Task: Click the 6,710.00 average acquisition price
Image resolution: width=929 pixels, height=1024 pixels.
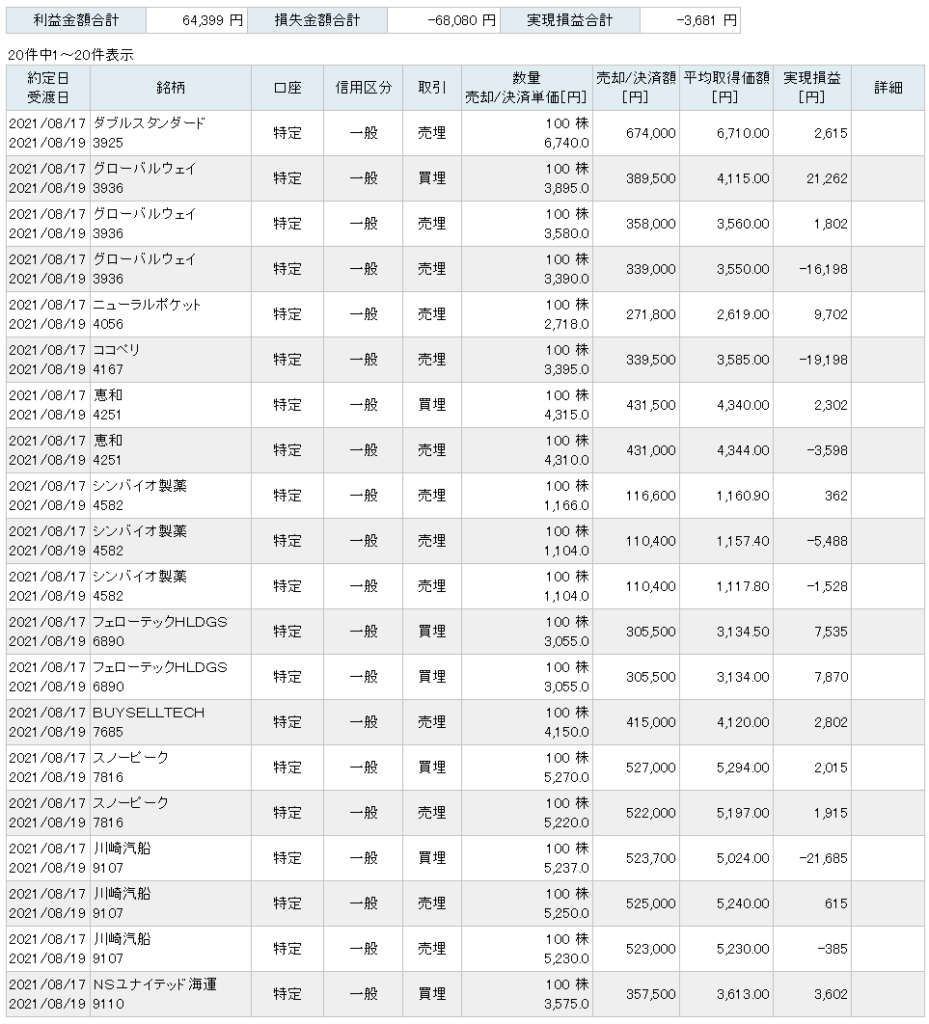Action: (743, 133)
